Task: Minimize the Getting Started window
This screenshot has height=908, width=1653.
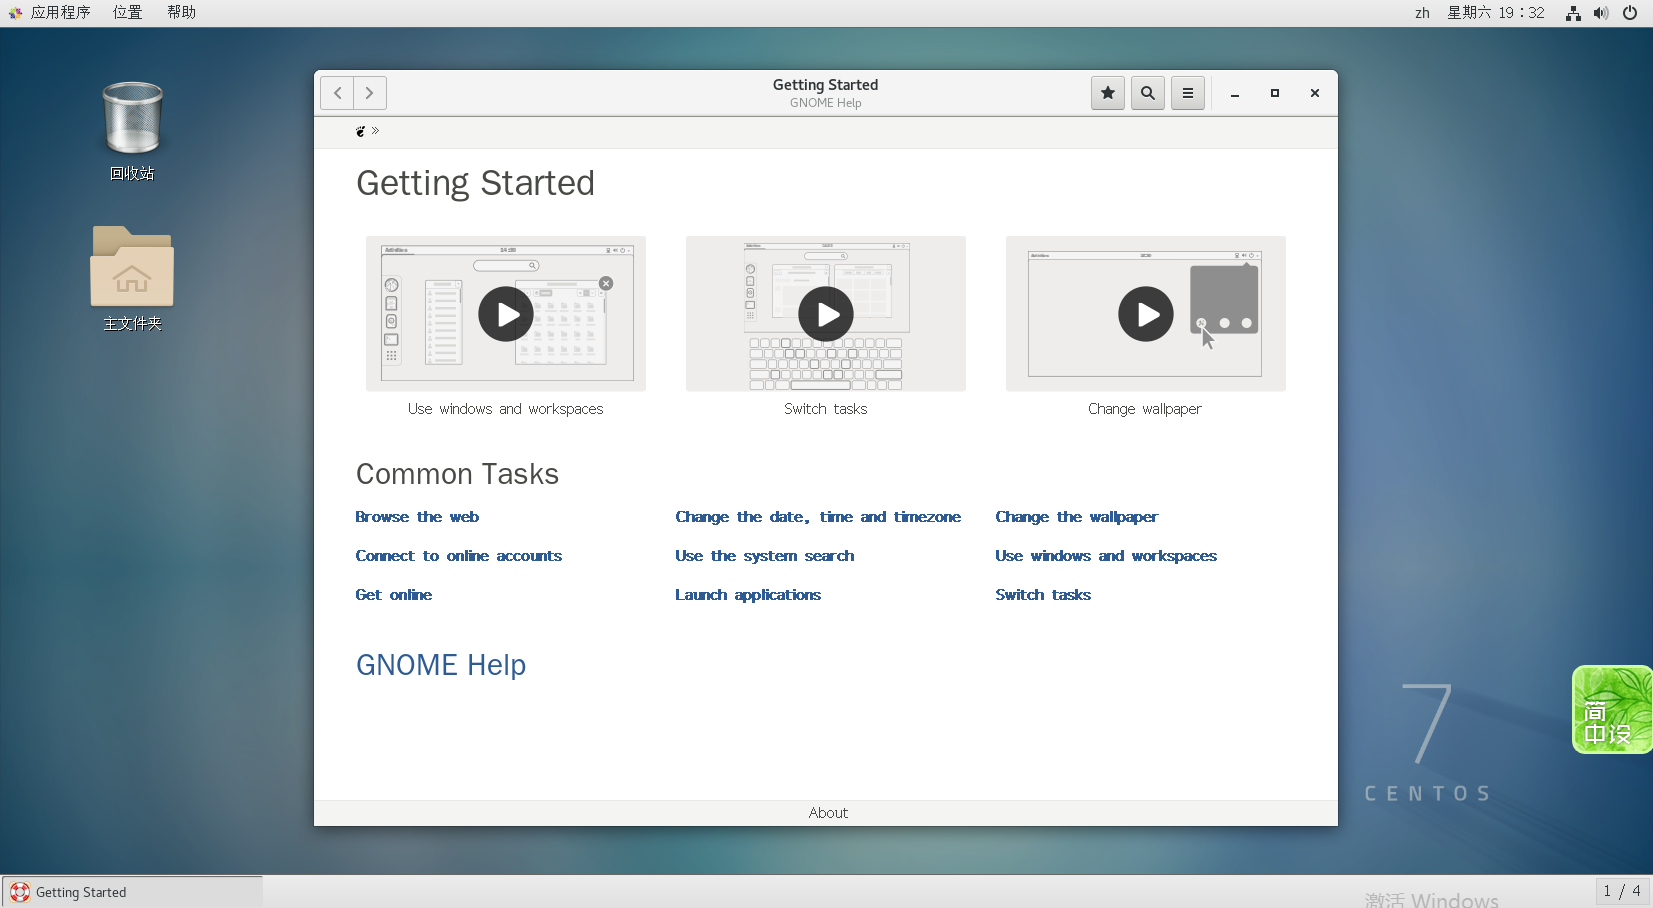Action: [1235, 93]
